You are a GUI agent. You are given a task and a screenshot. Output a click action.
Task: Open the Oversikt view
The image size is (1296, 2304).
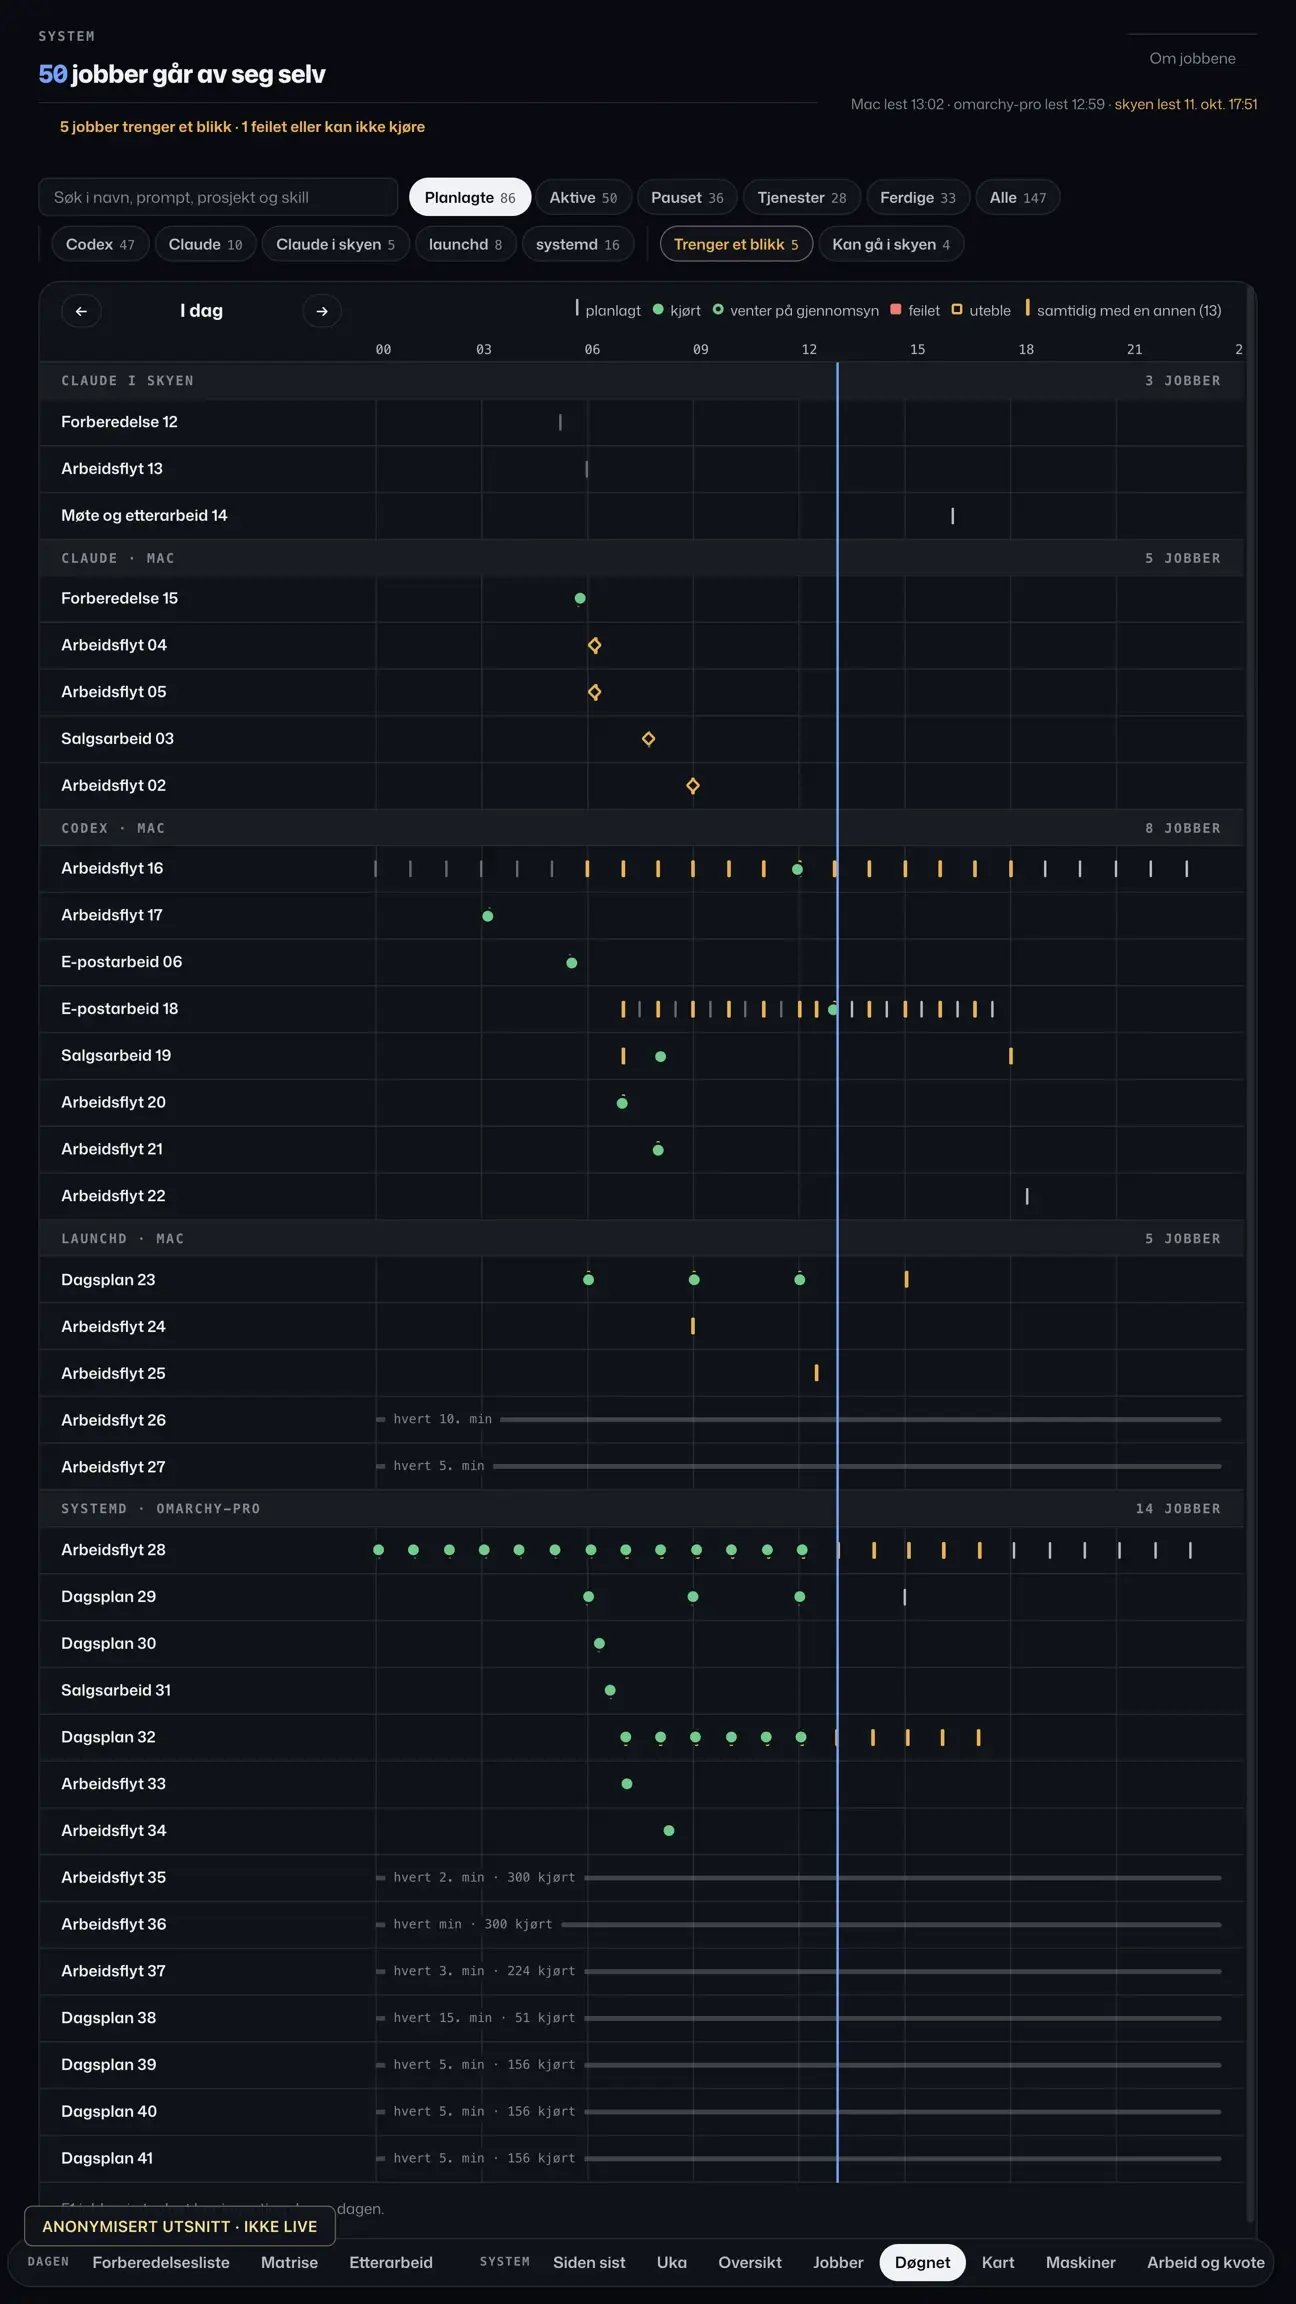point(750,2262)
